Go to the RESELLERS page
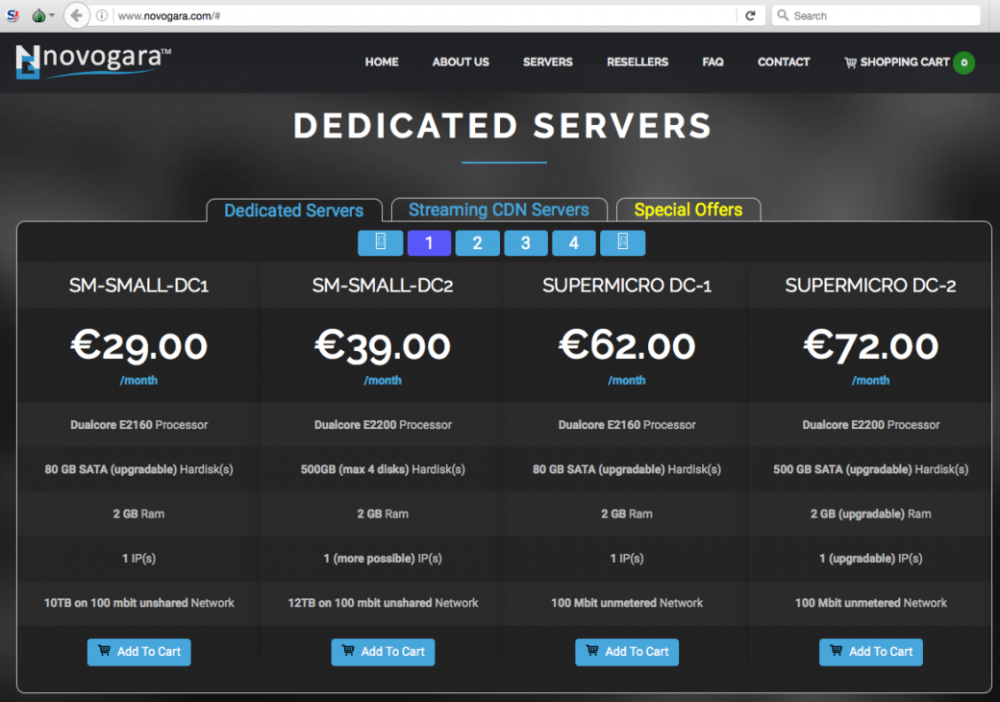Viewport: 1000px width, 702px height. tap(637, 62)
